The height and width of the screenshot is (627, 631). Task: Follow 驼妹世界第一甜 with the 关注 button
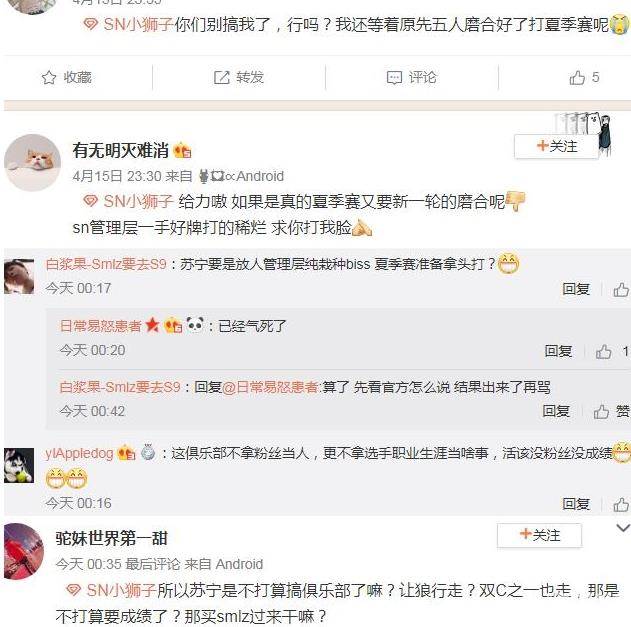tap(539, 535)
